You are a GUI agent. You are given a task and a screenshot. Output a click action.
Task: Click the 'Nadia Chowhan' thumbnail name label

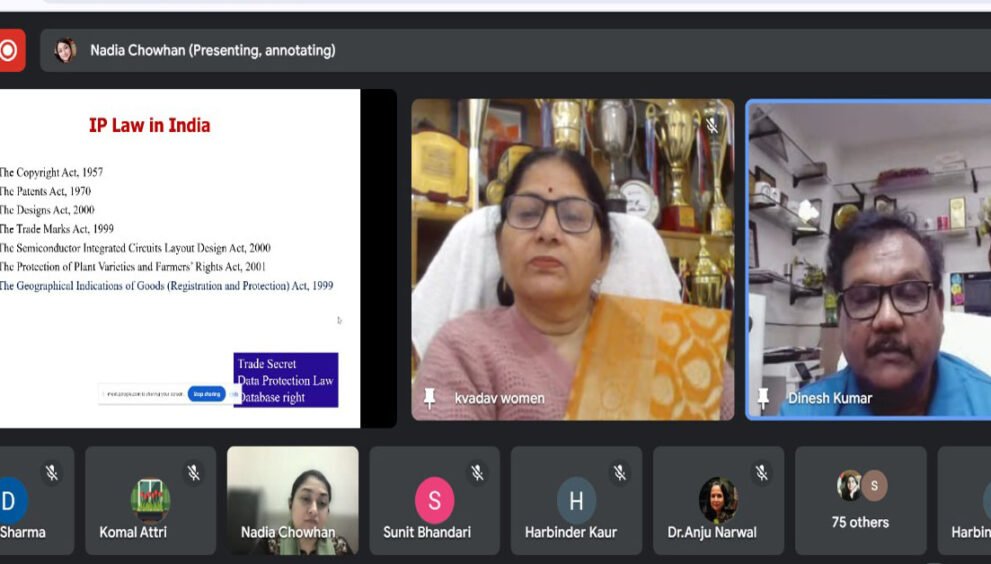point(288,532)
